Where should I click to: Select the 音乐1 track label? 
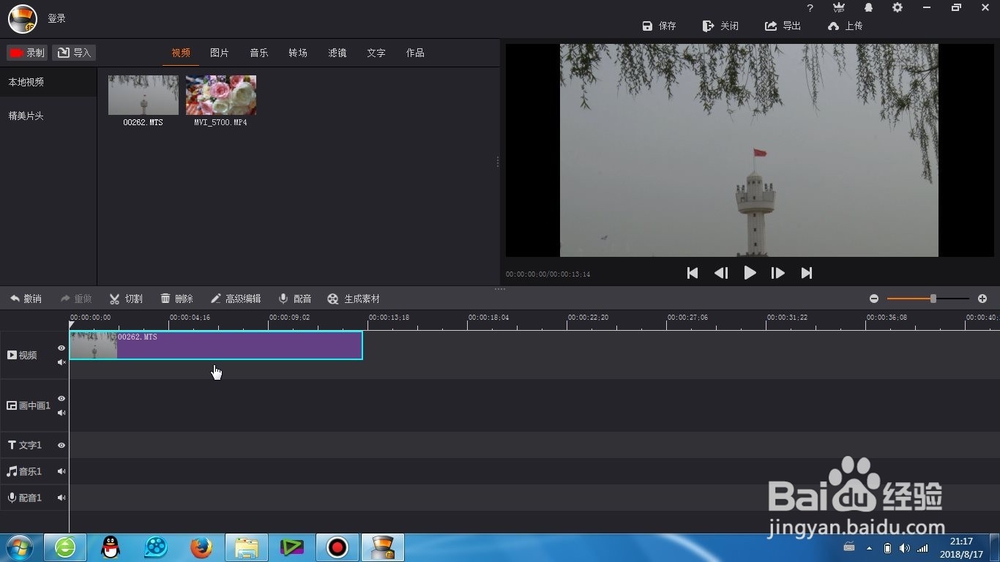click(24, 471)
